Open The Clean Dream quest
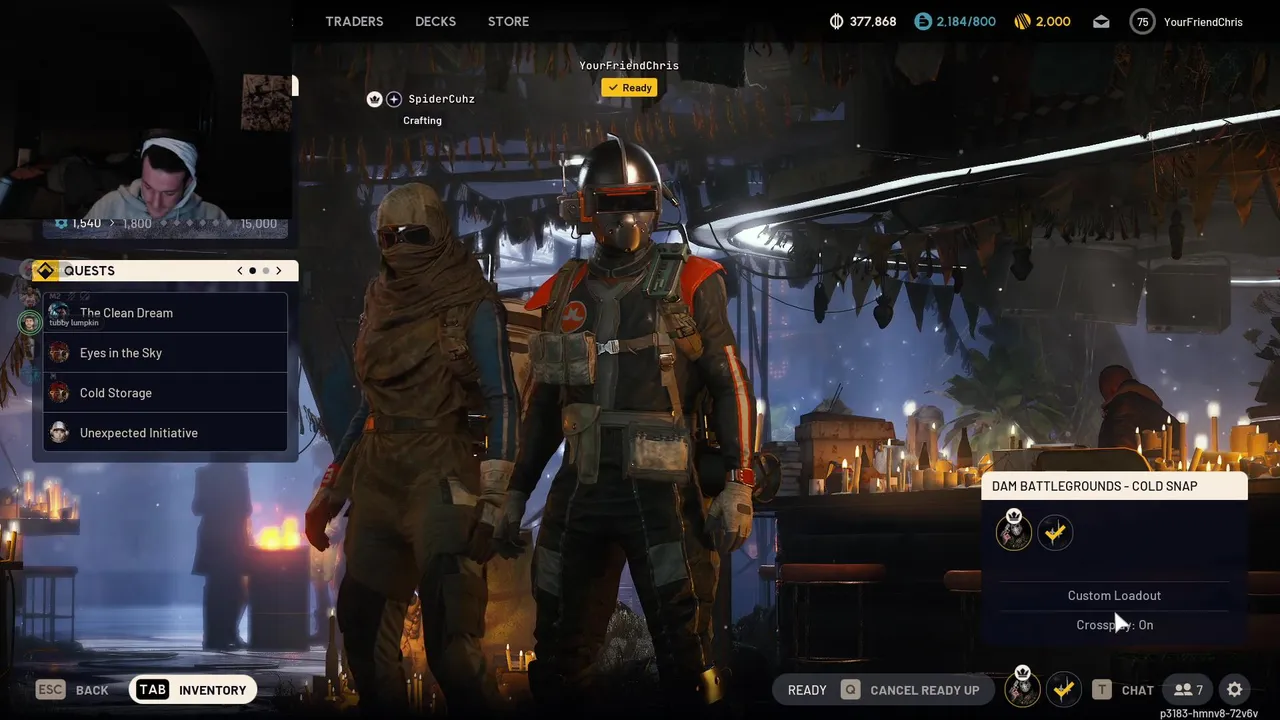1280x720 pixels. tap(165, 313)
